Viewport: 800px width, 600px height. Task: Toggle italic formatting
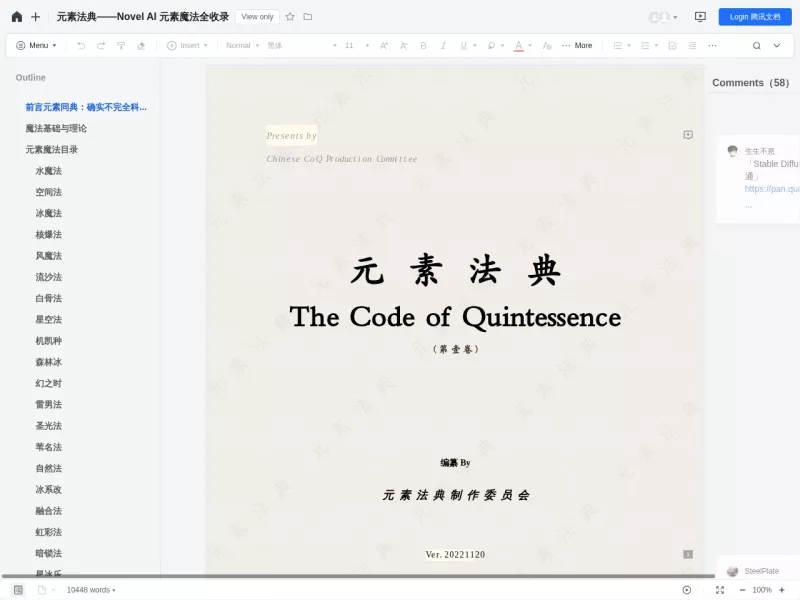[443, 45]
